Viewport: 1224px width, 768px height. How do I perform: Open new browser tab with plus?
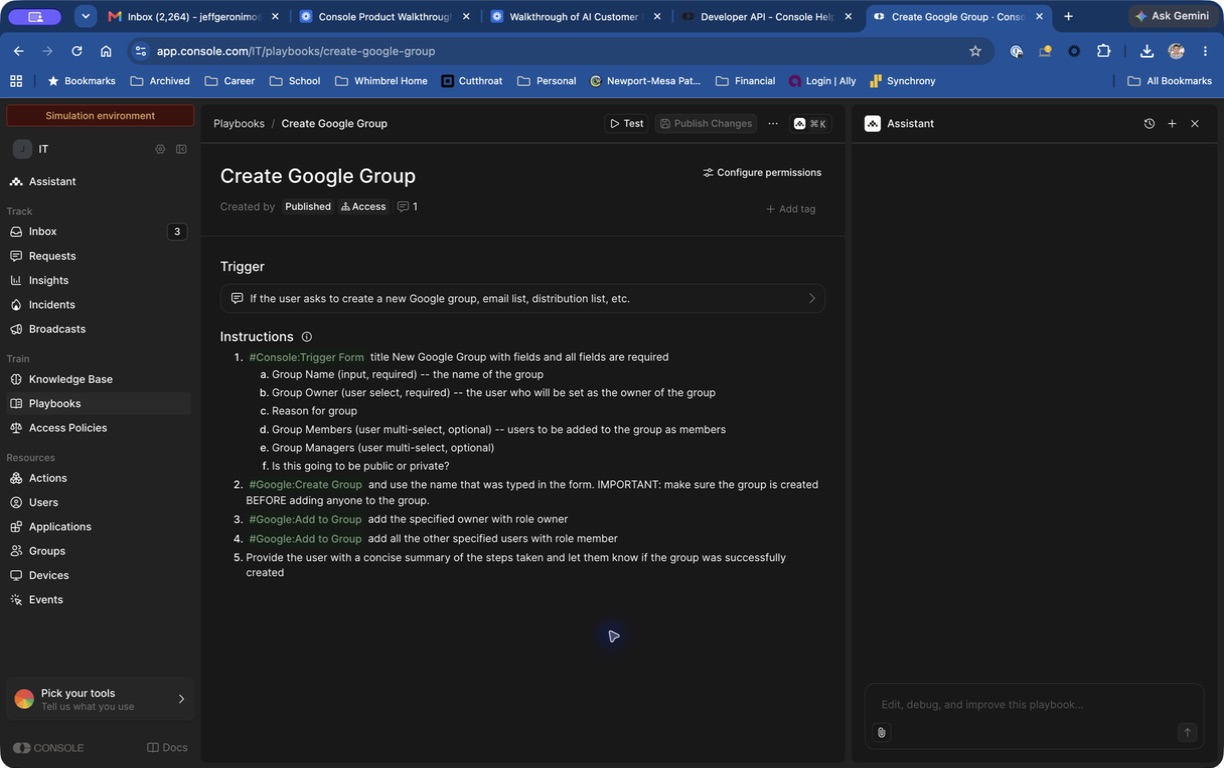pos(1068,16)
